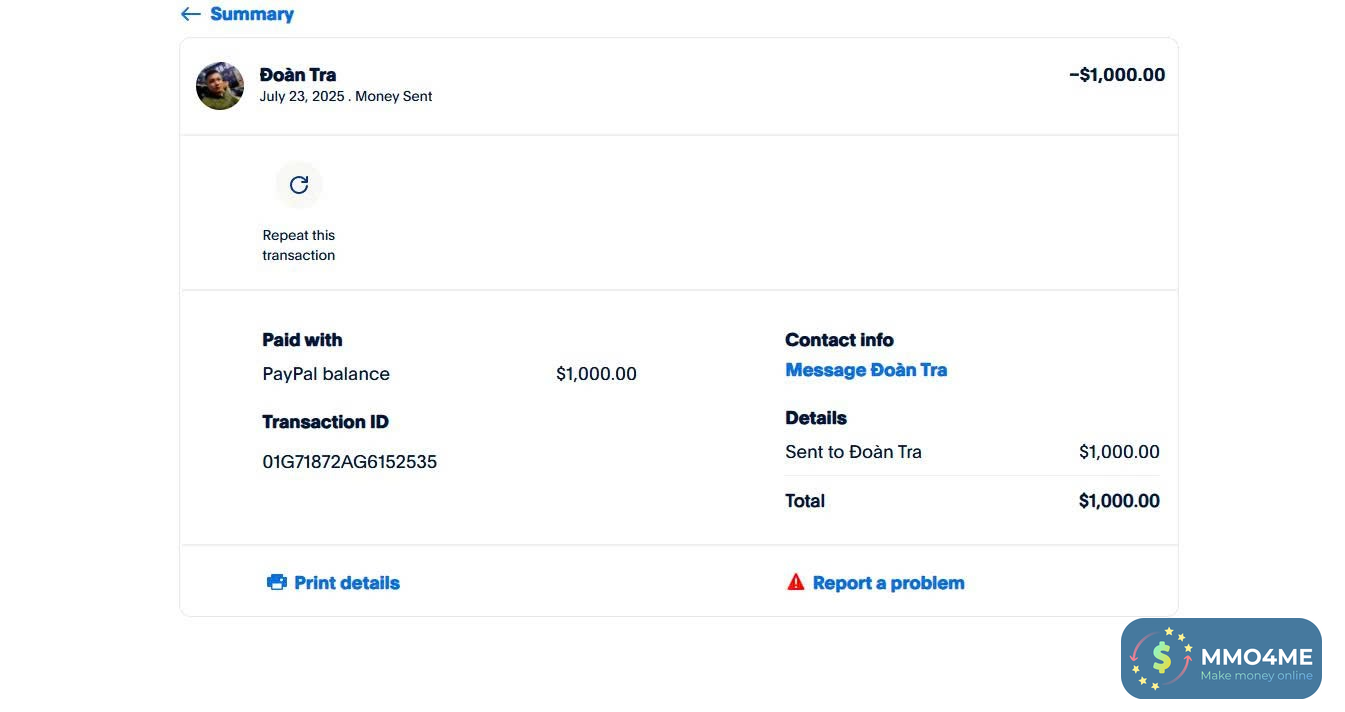
Task: Open the Summary link text
Action: point(251,14)
